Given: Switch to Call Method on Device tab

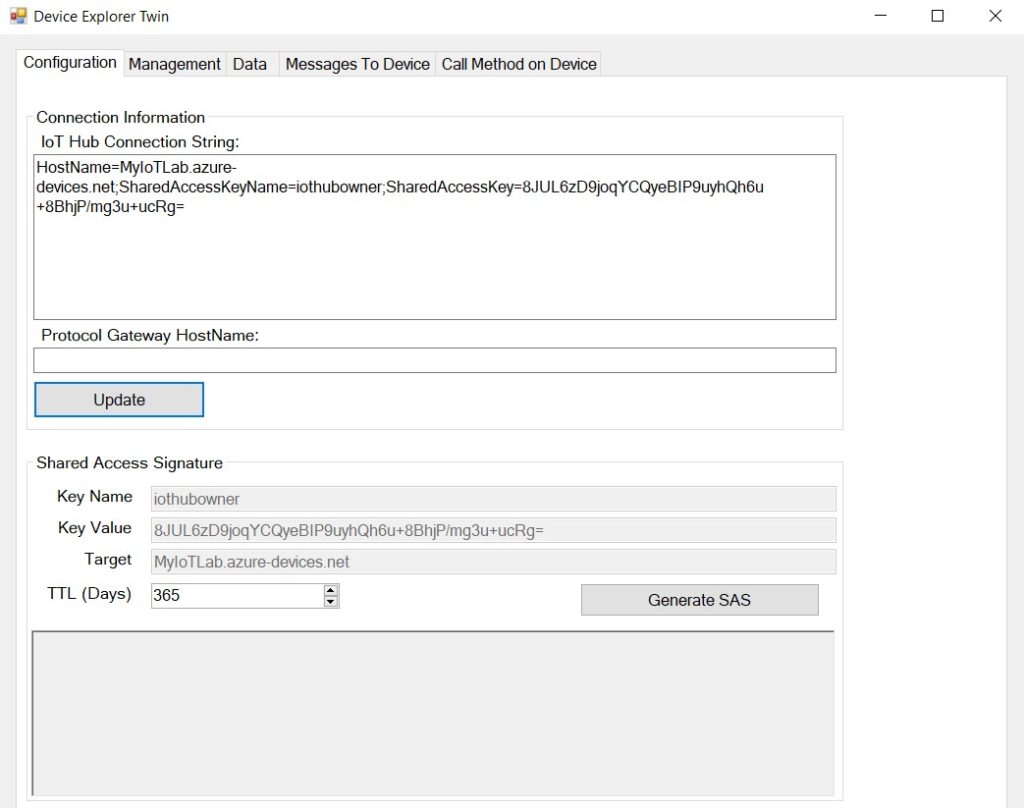Looking at the screenshot, I should click(x=518, y=63).
